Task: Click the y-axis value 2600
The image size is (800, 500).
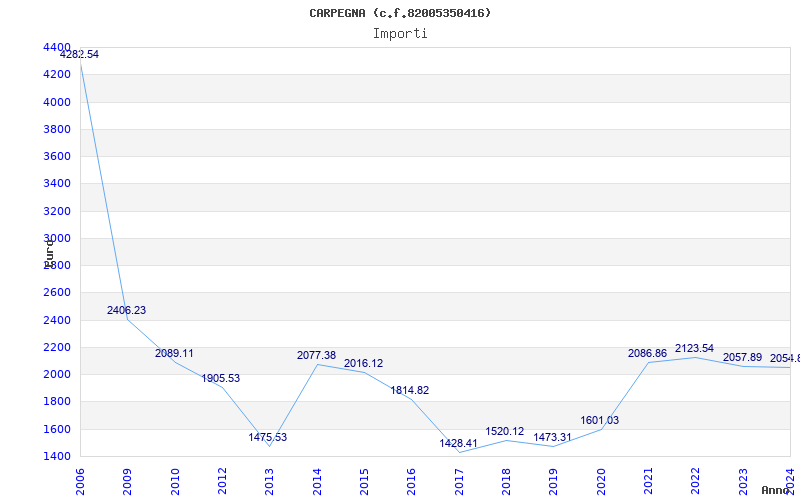Action: (x=57, y=292)
